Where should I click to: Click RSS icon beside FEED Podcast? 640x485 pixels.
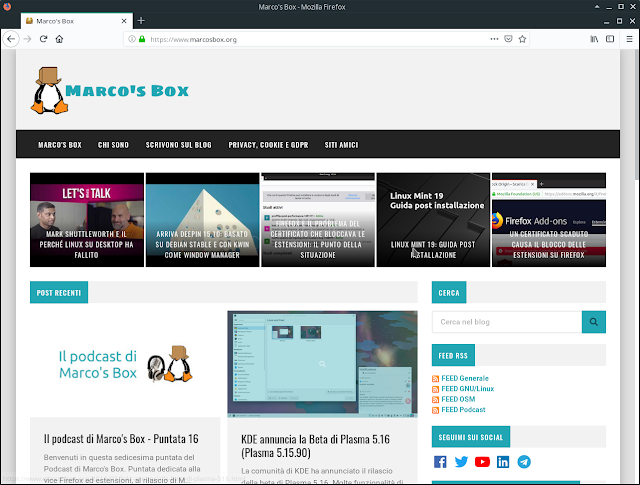click(x=436, y=410)
